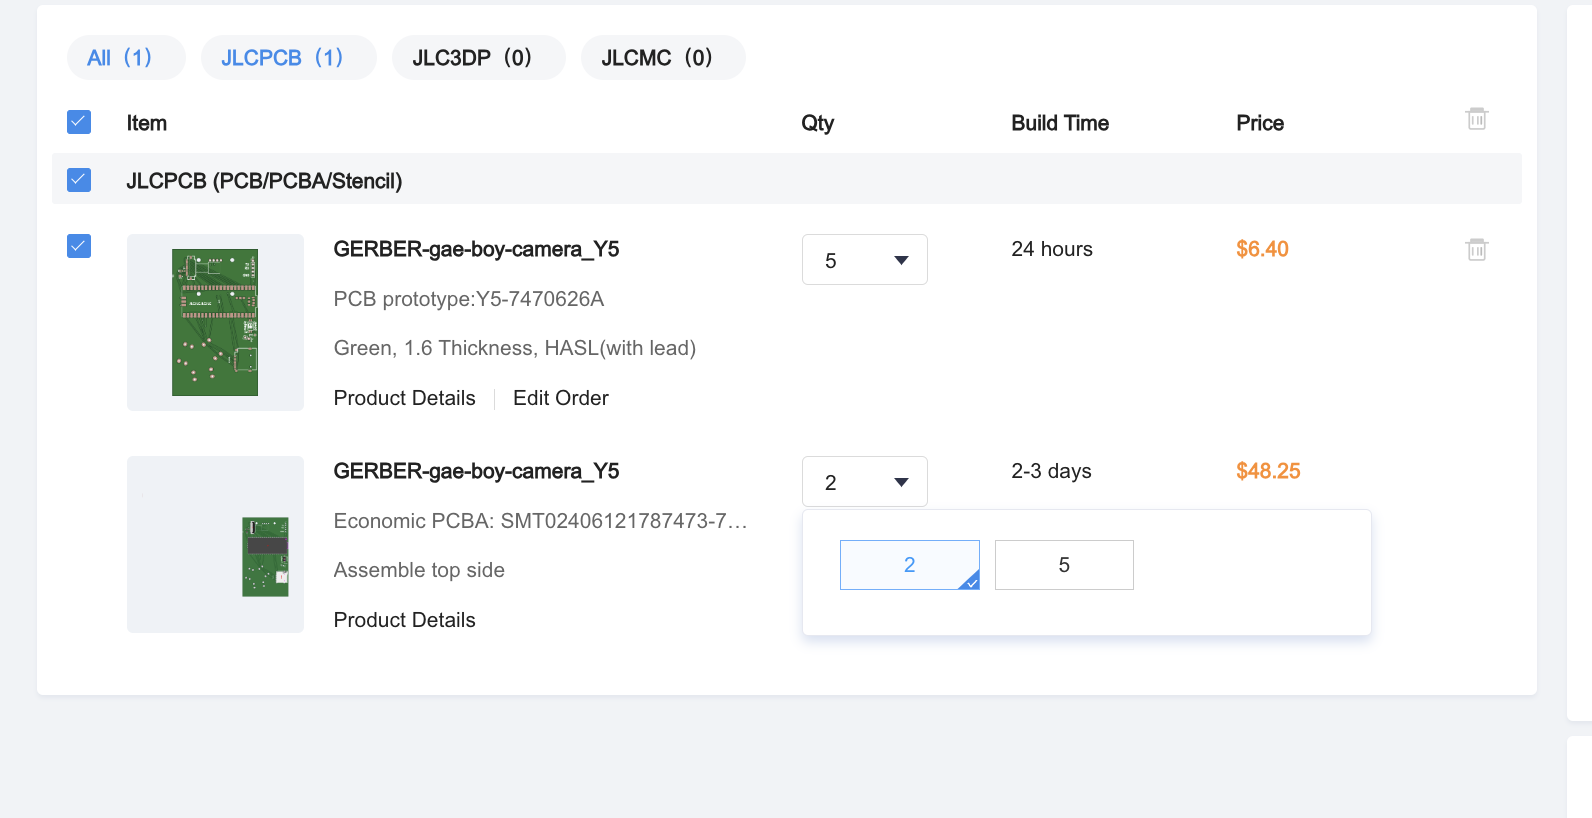Open the quantity dropdown showing 5

pyautogui.click(x=864, y=260)
